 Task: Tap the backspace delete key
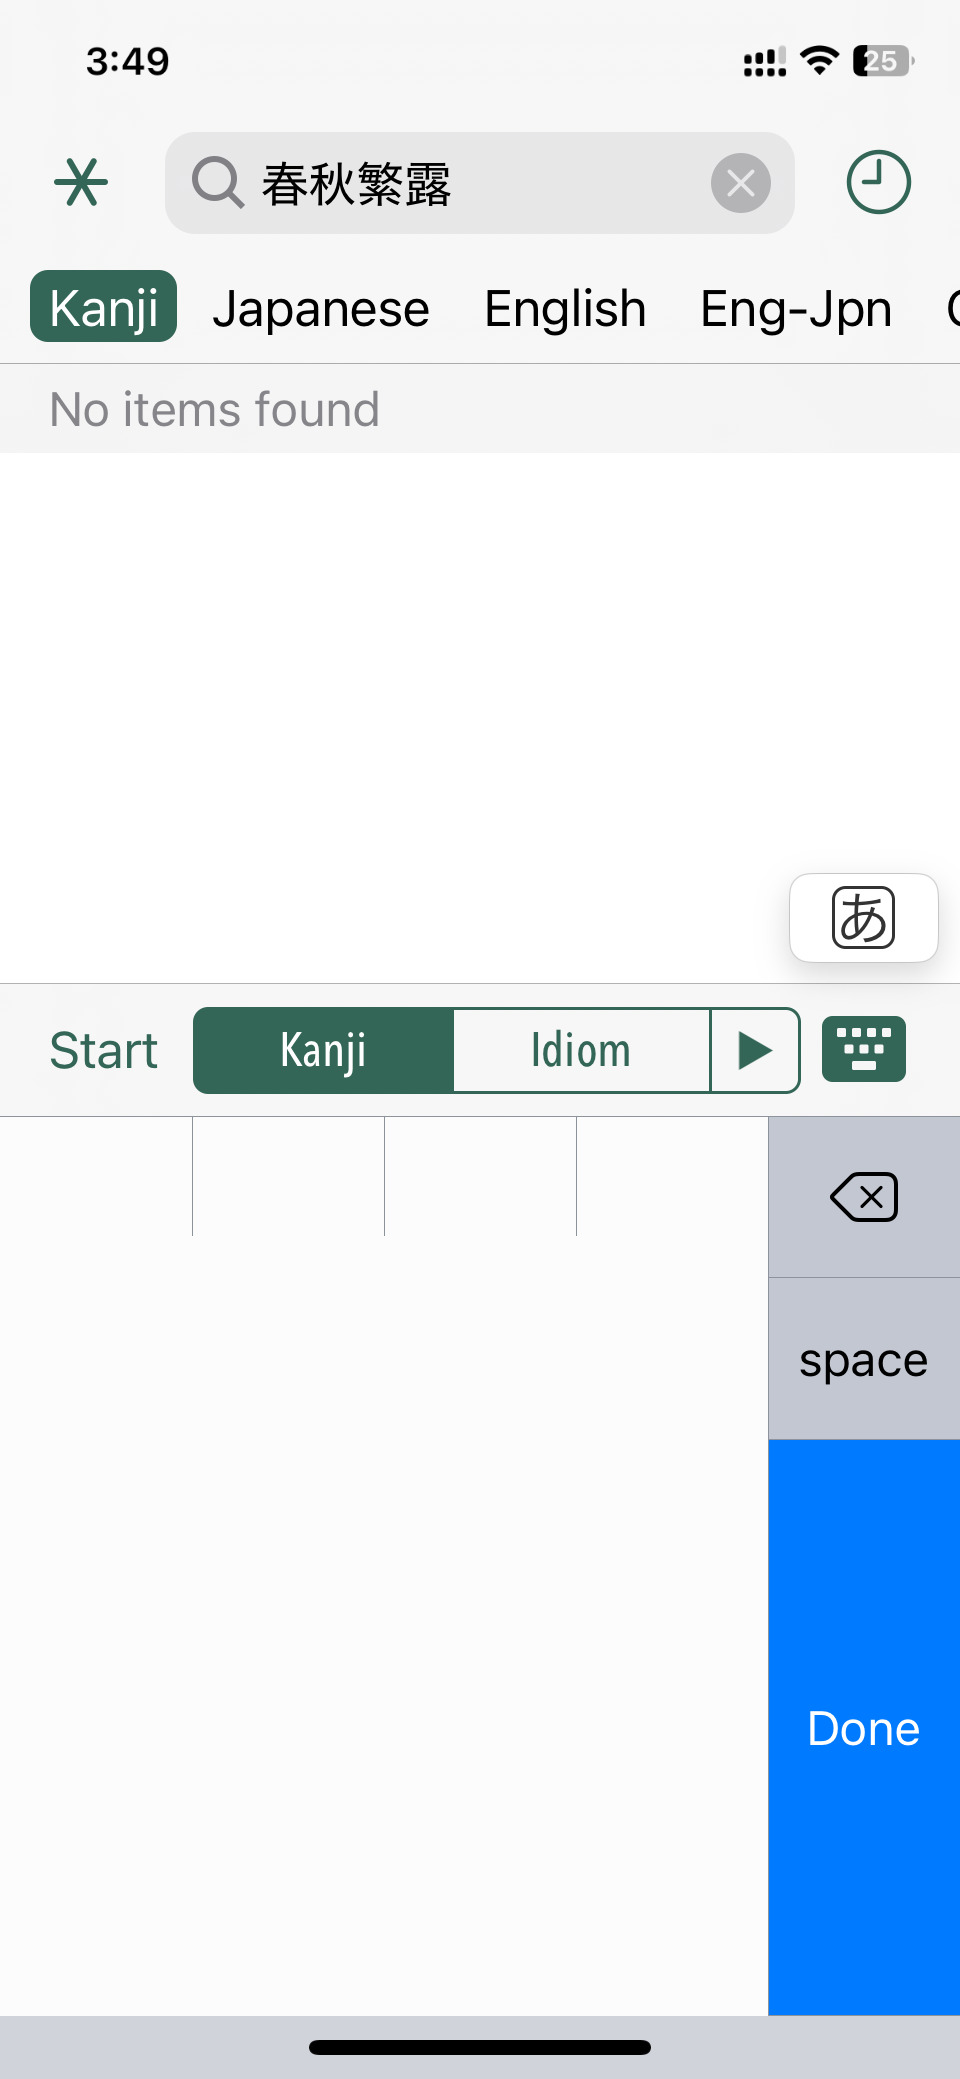tap(864, 1197)
